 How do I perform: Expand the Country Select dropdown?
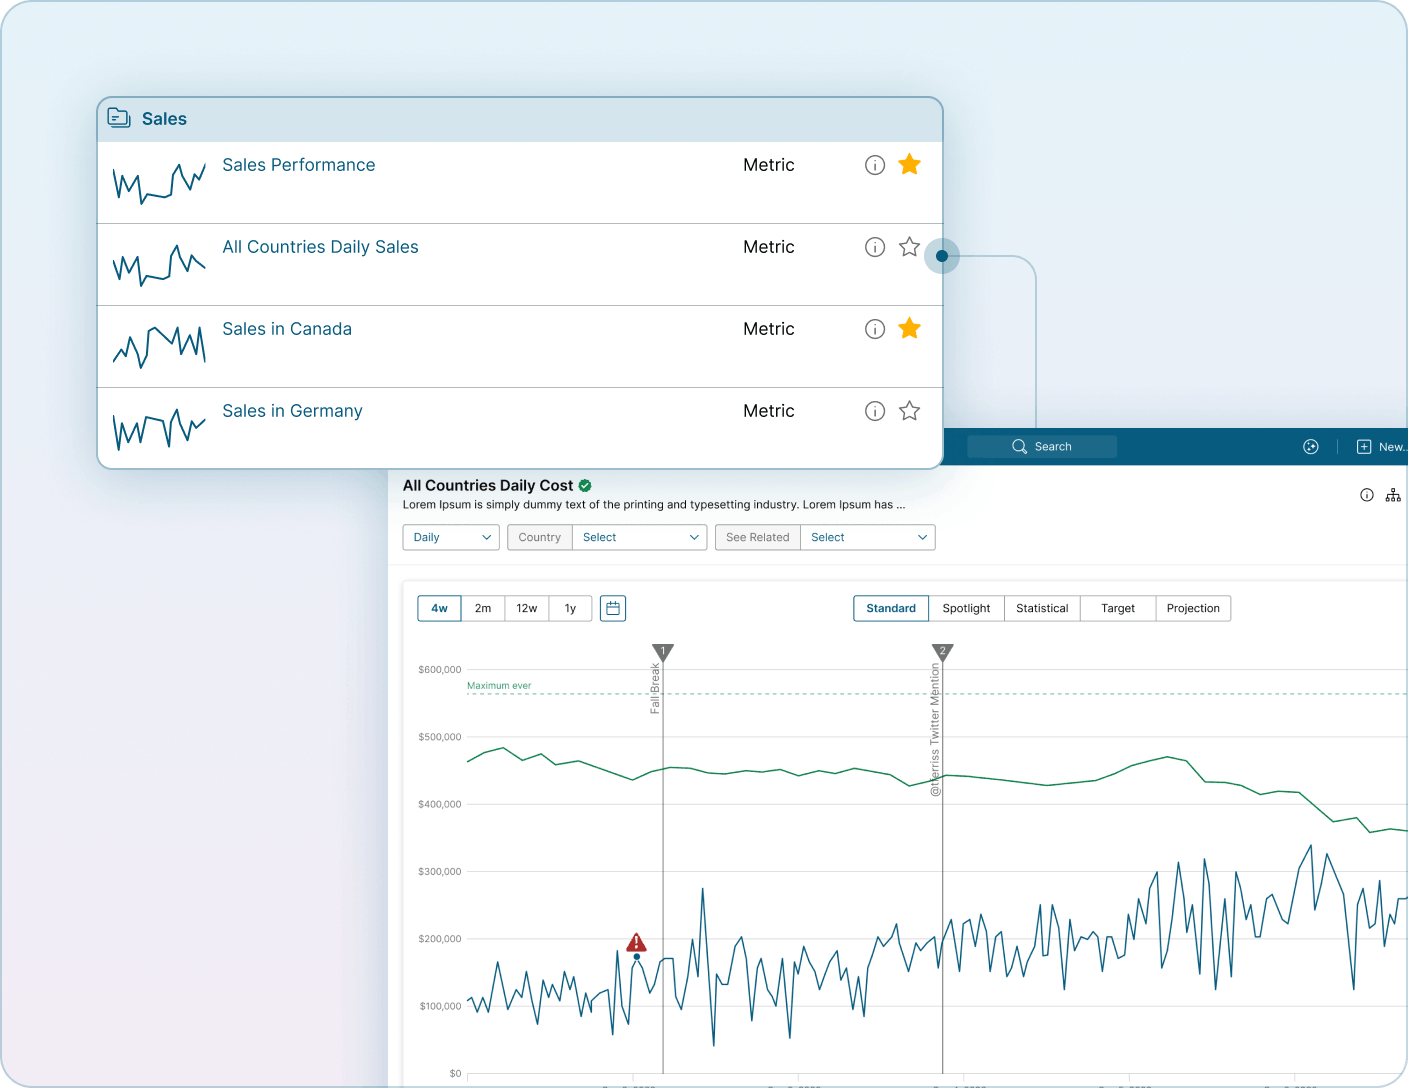click(x=639, y=537)
